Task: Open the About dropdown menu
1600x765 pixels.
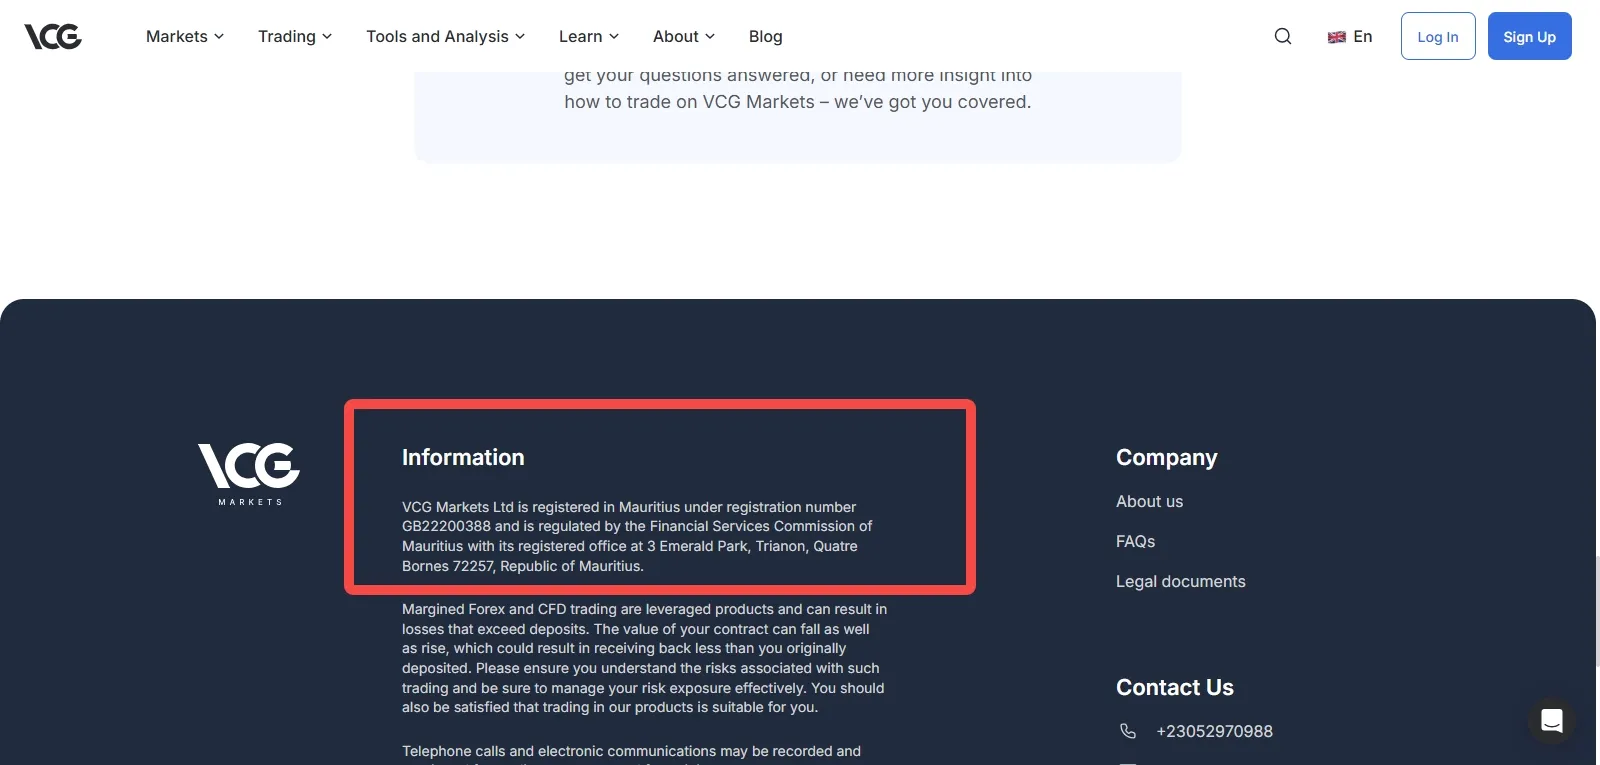Action: pyautogui.click(x=684, y=37)
